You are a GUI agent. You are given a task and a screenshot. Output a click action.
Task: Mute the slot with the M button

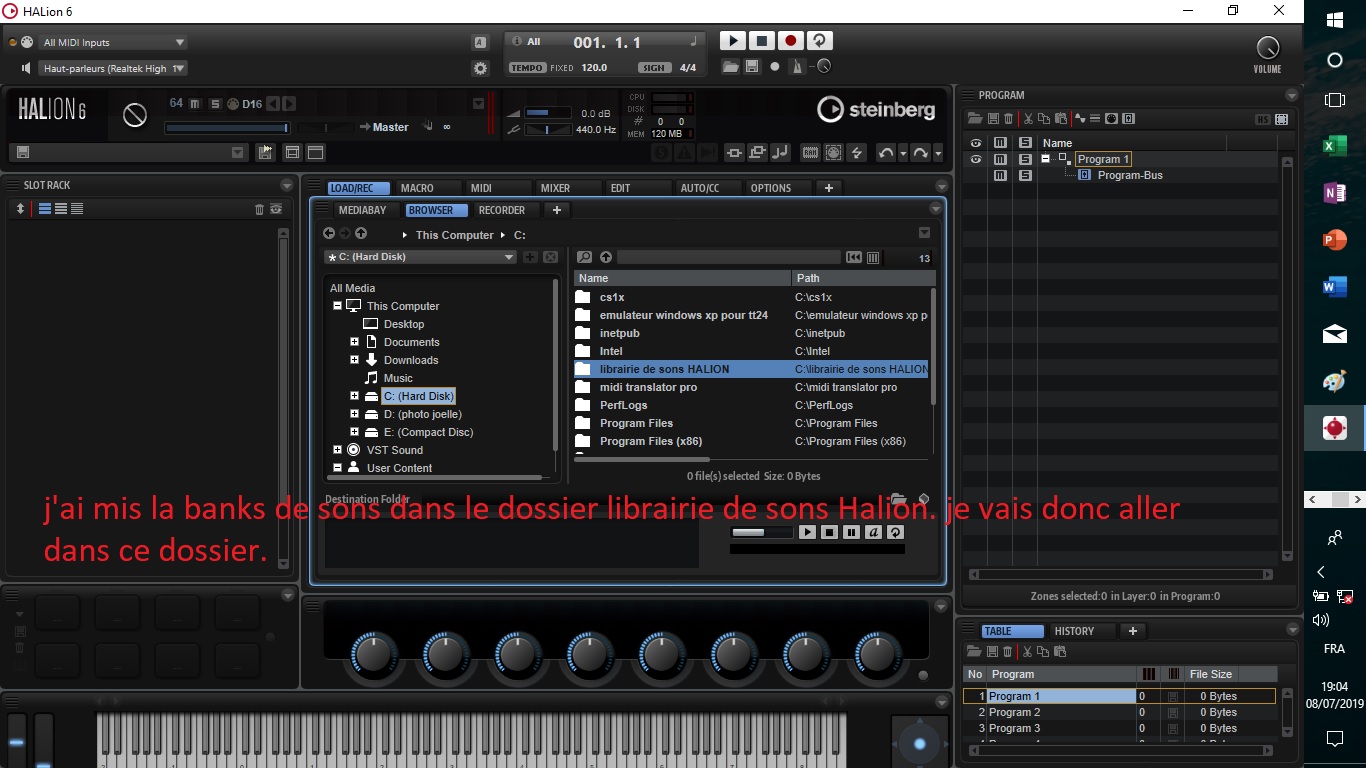coord(194,104)
